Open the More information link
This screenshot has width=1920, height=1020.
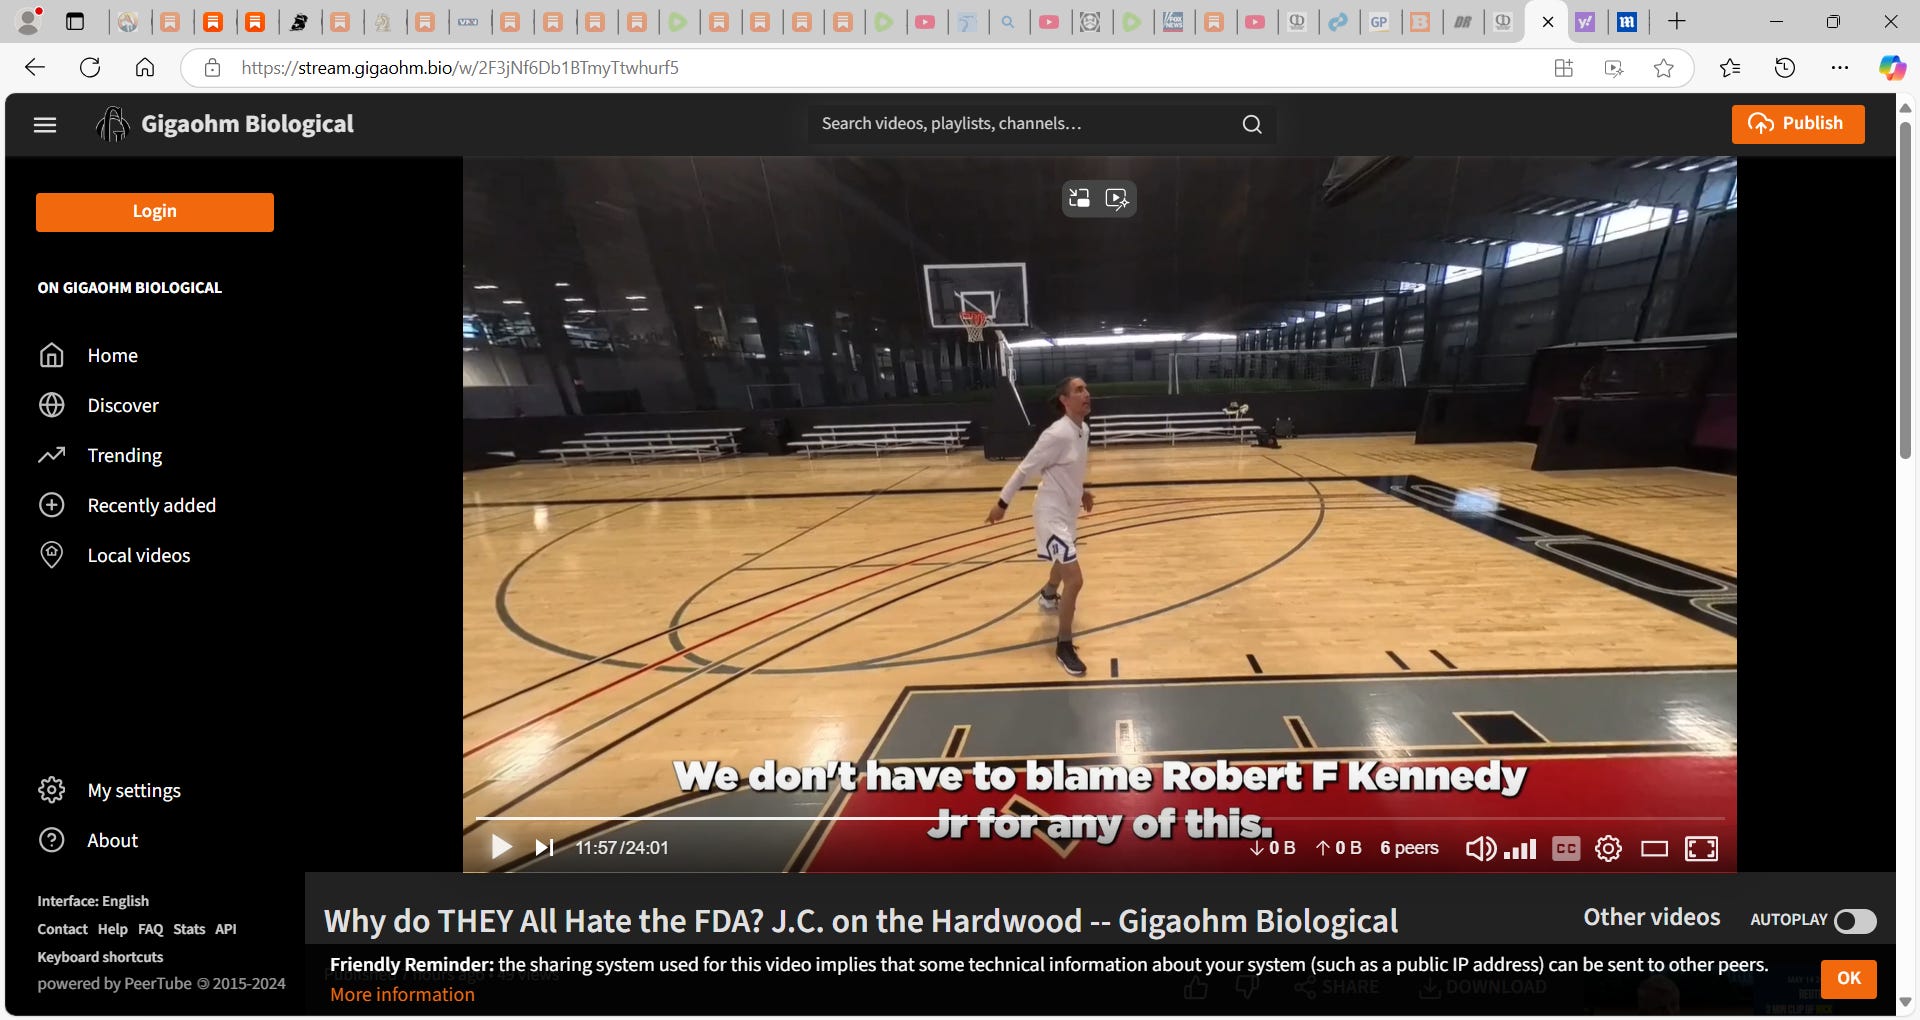(402, 995)
